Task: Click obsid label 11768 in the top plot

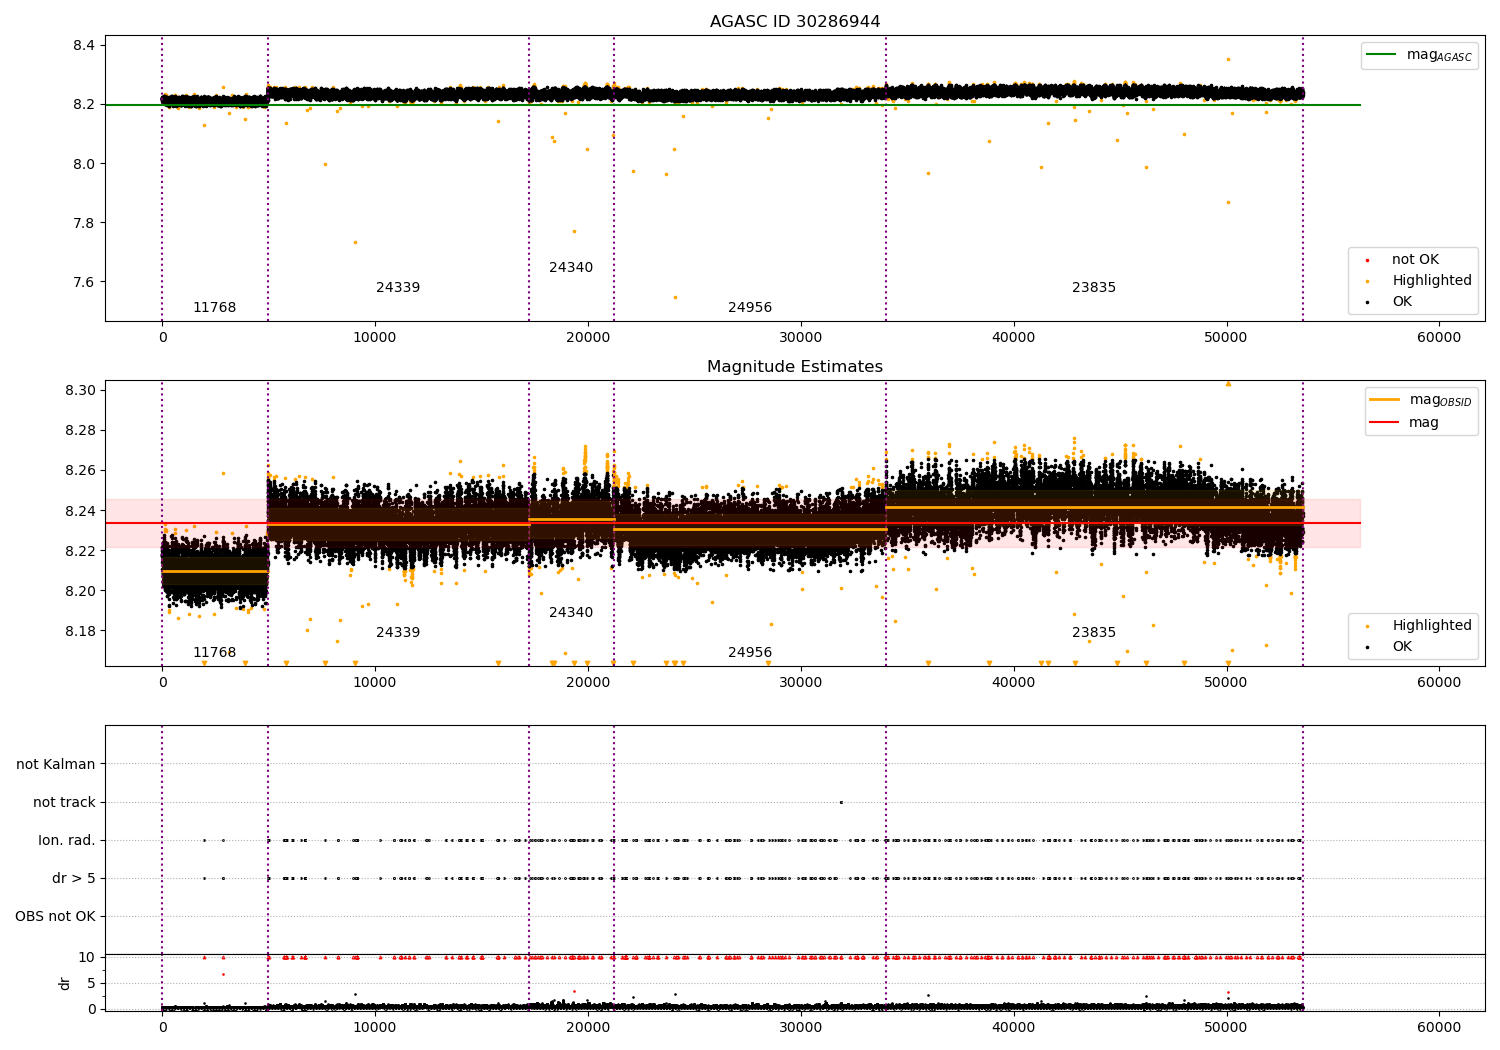Action: pyautogui.click(x=215, y=307)
